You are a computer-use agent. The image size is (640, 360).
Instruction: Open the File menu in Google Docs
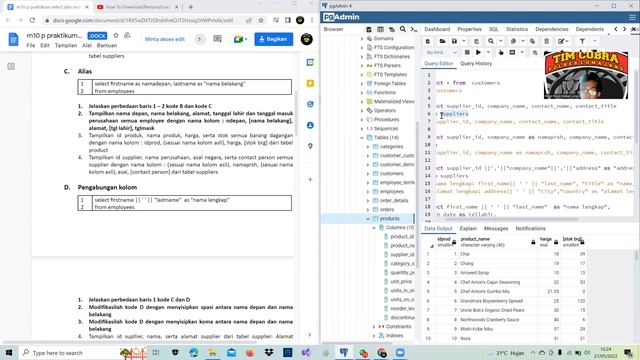31,45
